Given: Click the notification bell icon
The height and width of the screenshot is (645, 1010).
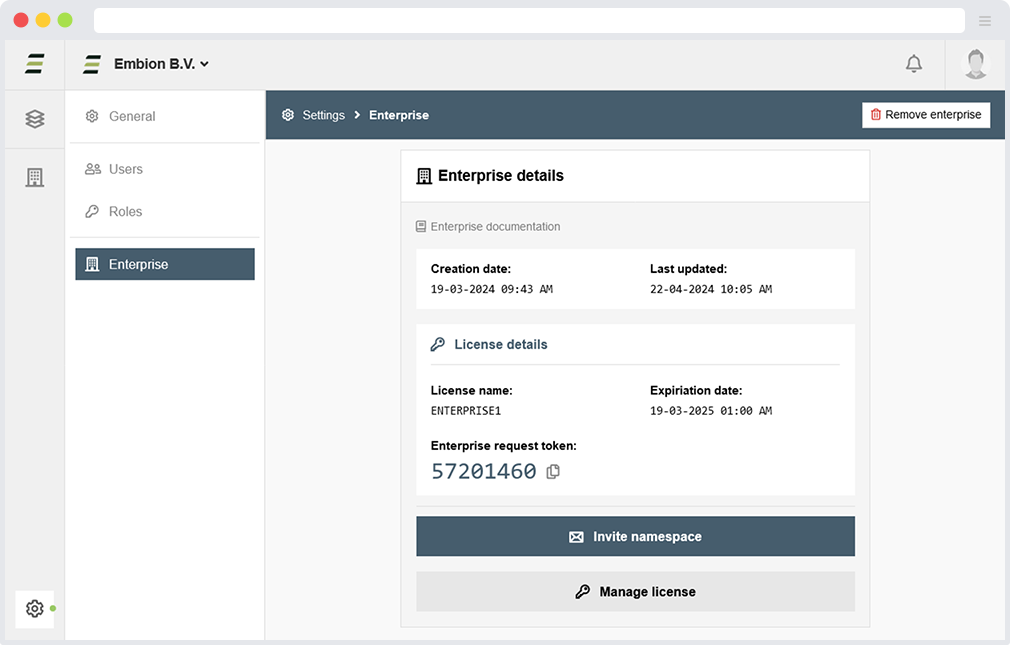Looking at the screenshot, I should pos(913,64).
